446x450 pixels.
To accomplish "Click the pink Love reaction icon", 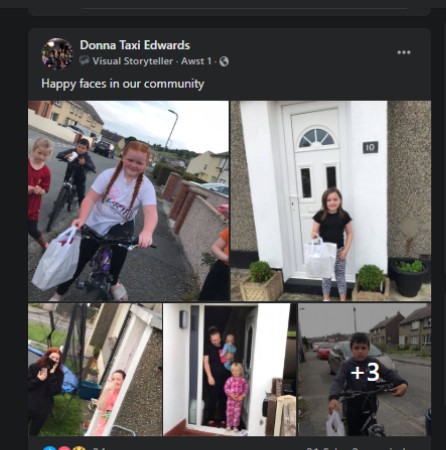I will [64, 448].
